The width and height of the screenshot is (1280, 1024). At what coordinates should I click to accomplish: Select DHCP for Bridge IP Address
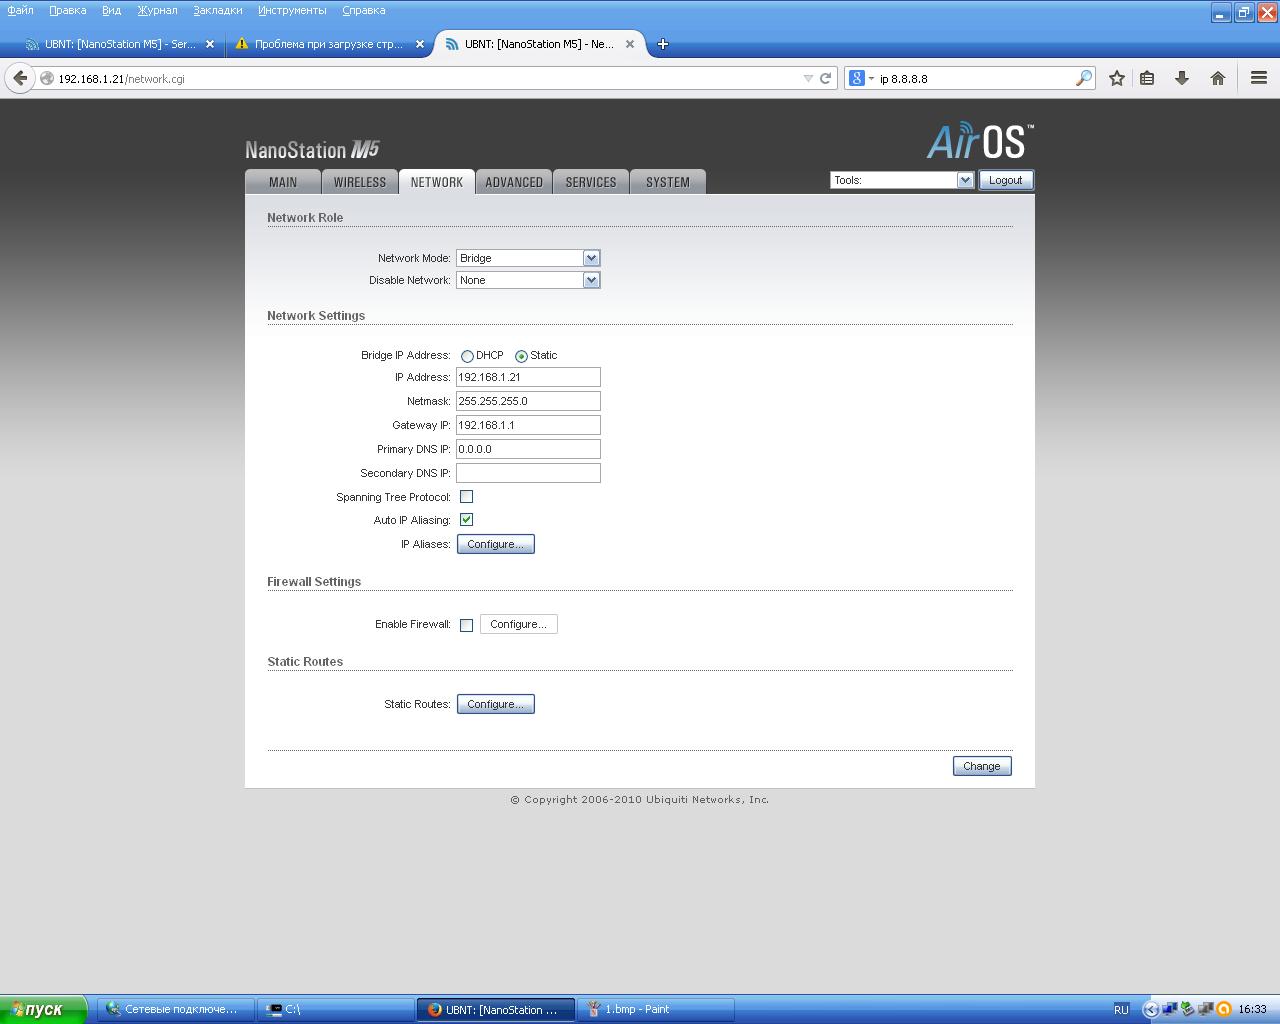(467, 356)
